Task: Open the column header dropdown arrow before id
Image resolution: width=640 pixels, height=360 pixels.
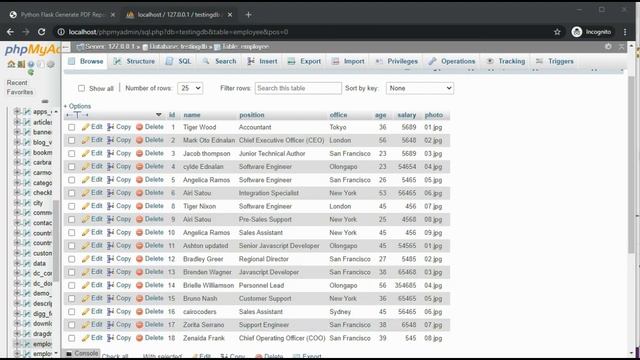Action: click(x=158, y=115)
